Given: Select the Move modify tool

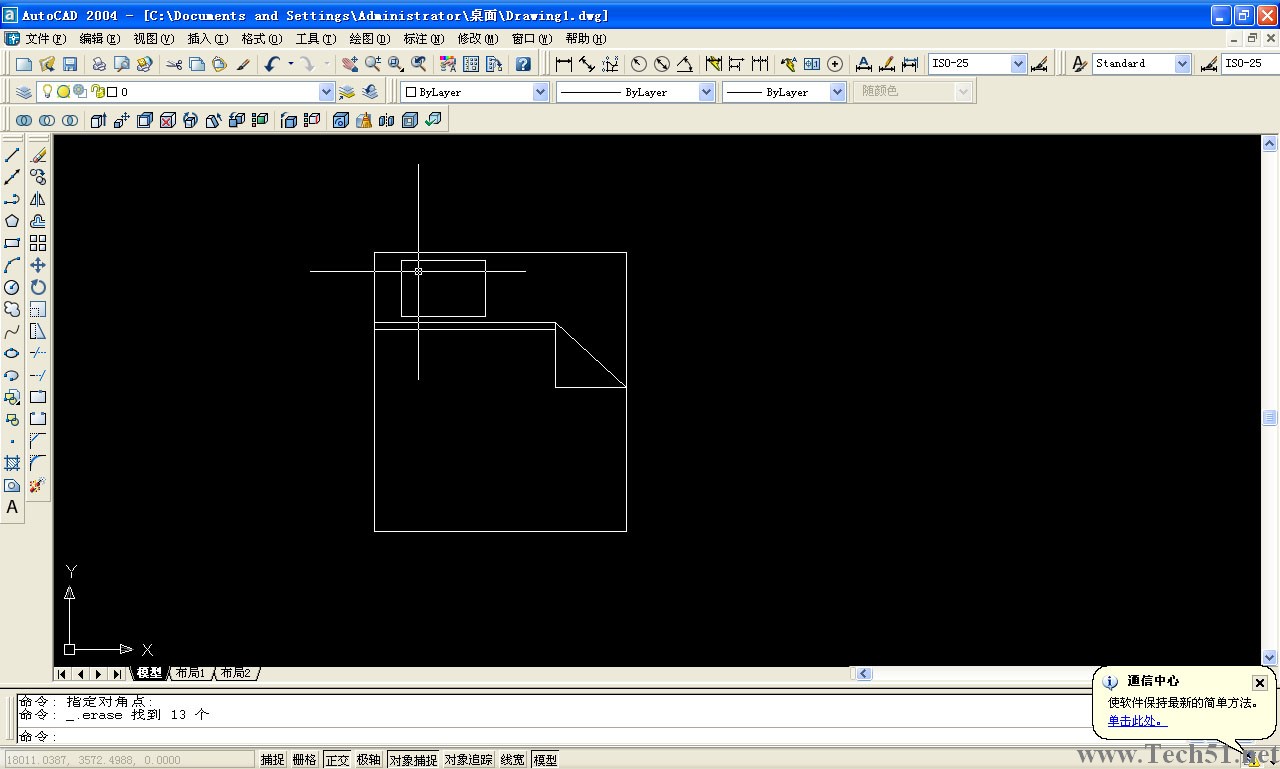Looking at the screenshot, I should (x=38, y=265).
